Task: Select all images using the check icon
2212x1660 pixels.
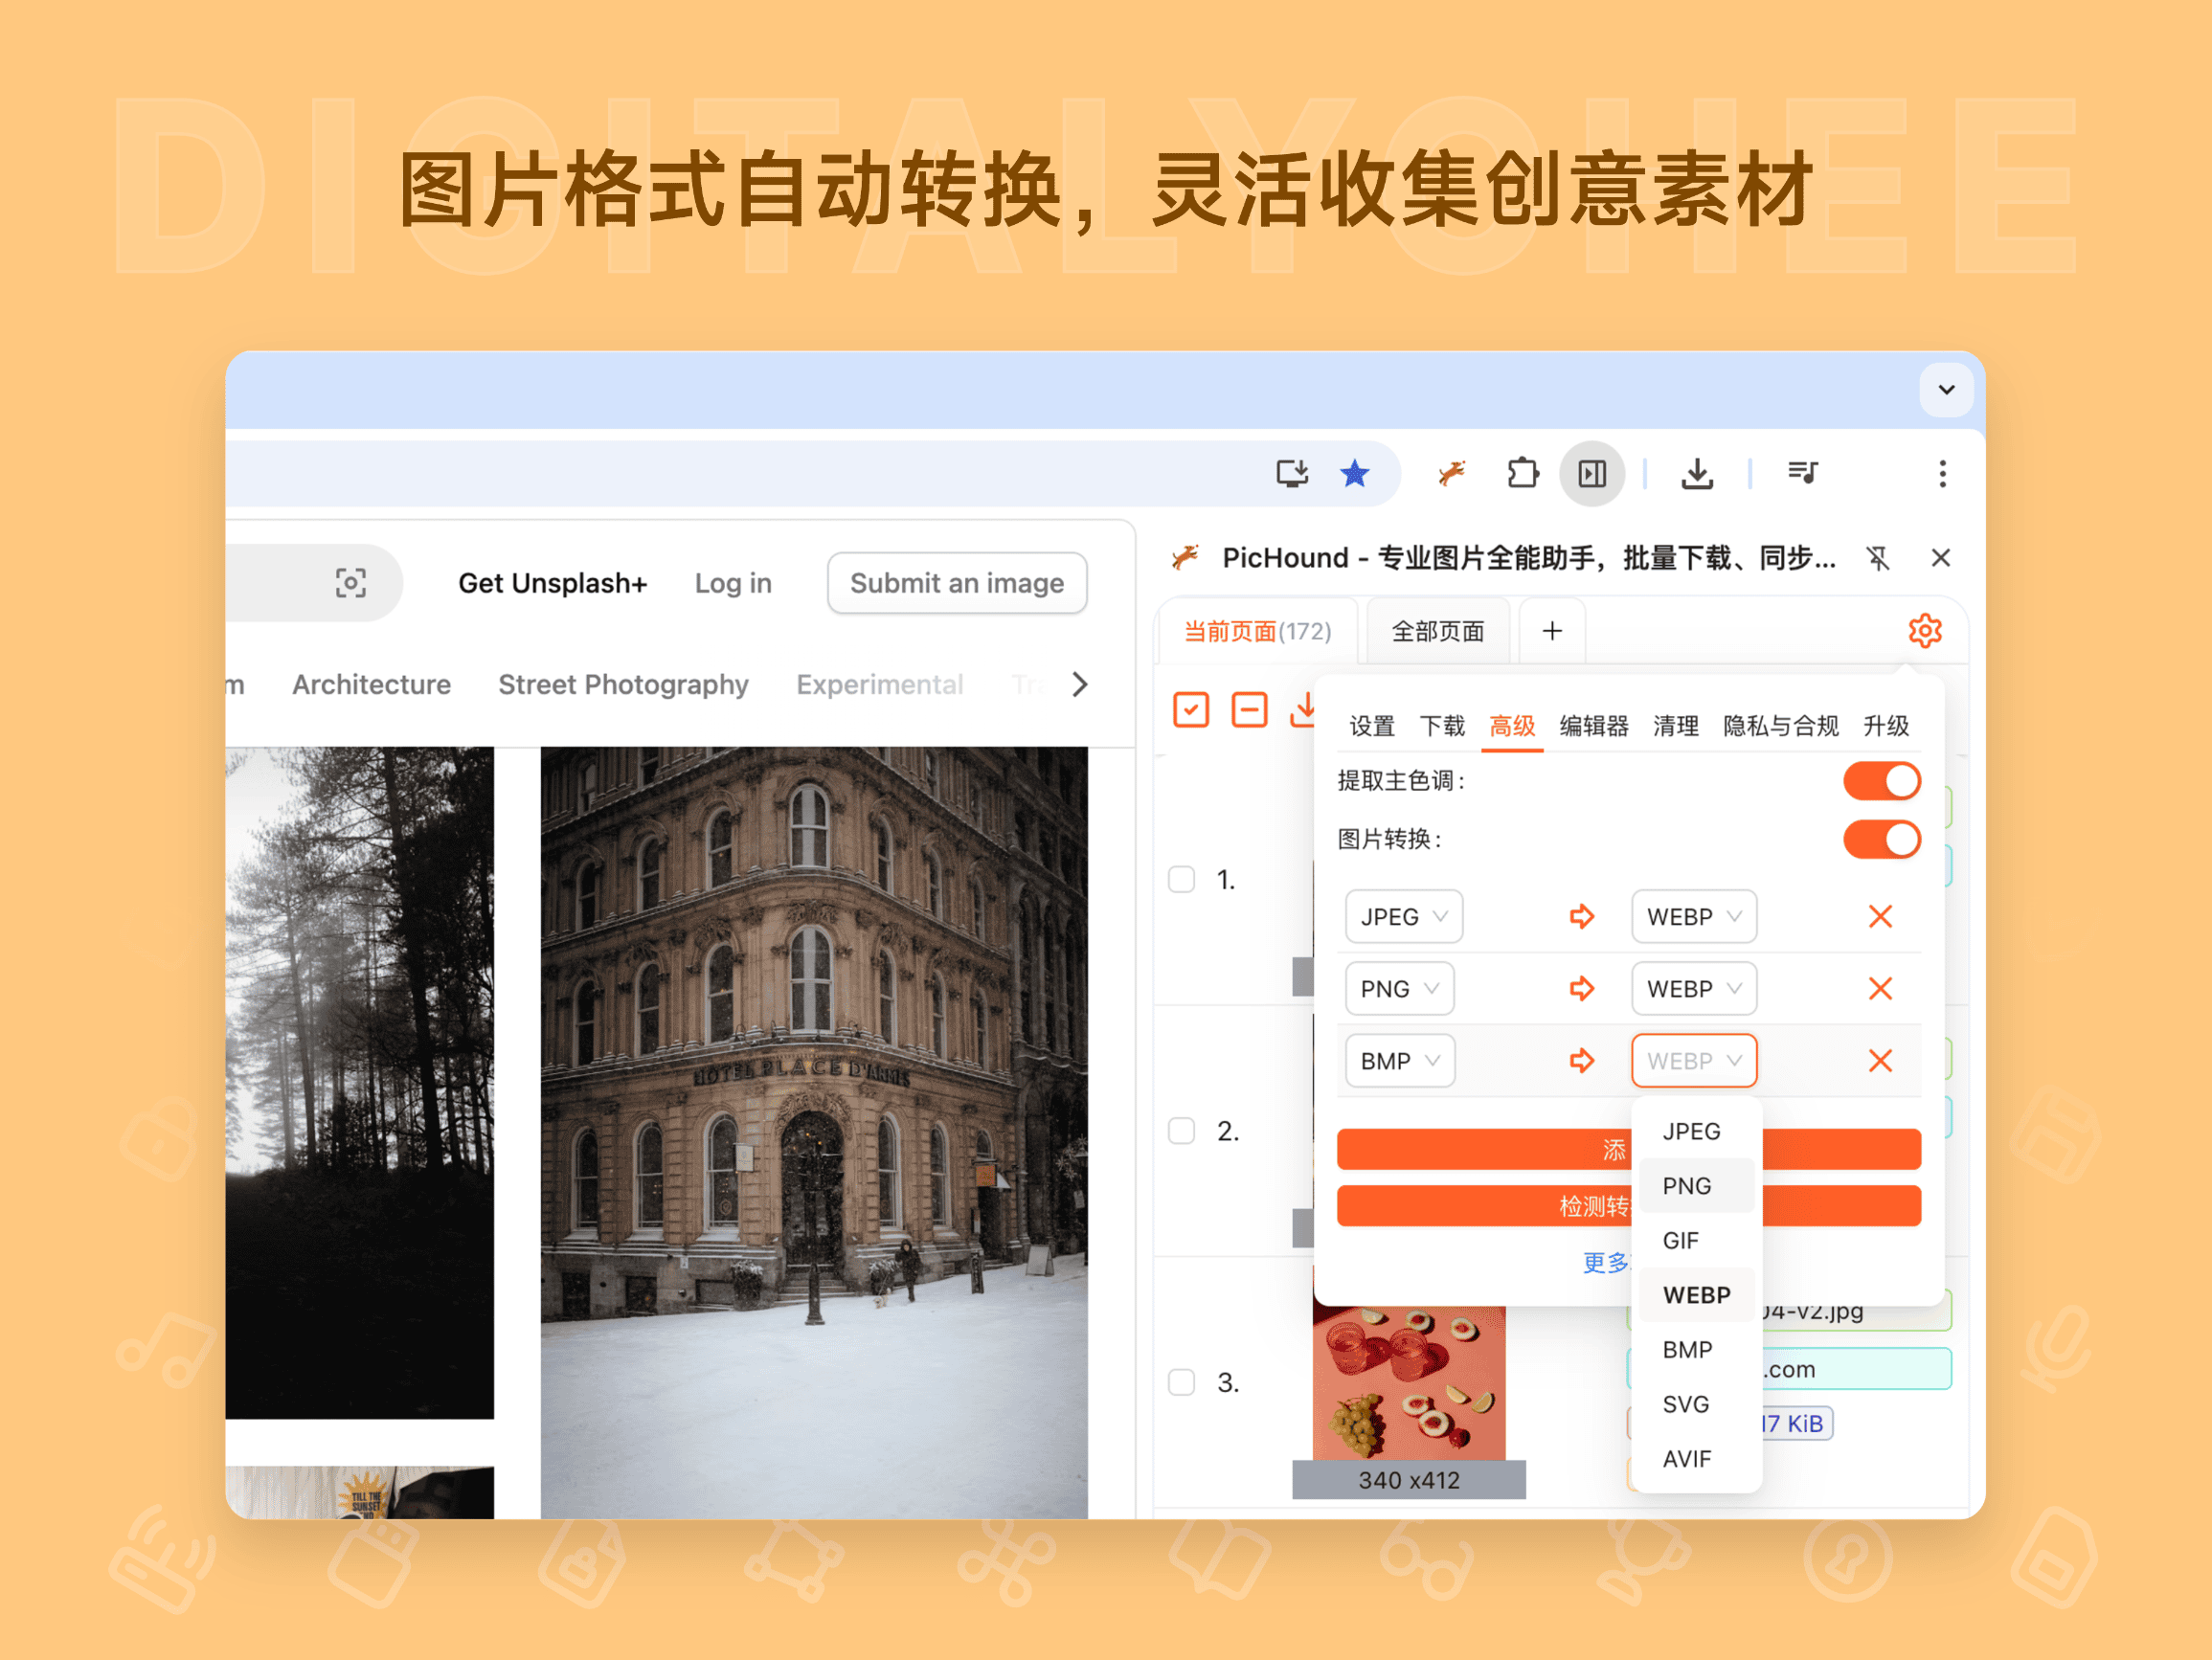Action: [x=1190, y=709]
